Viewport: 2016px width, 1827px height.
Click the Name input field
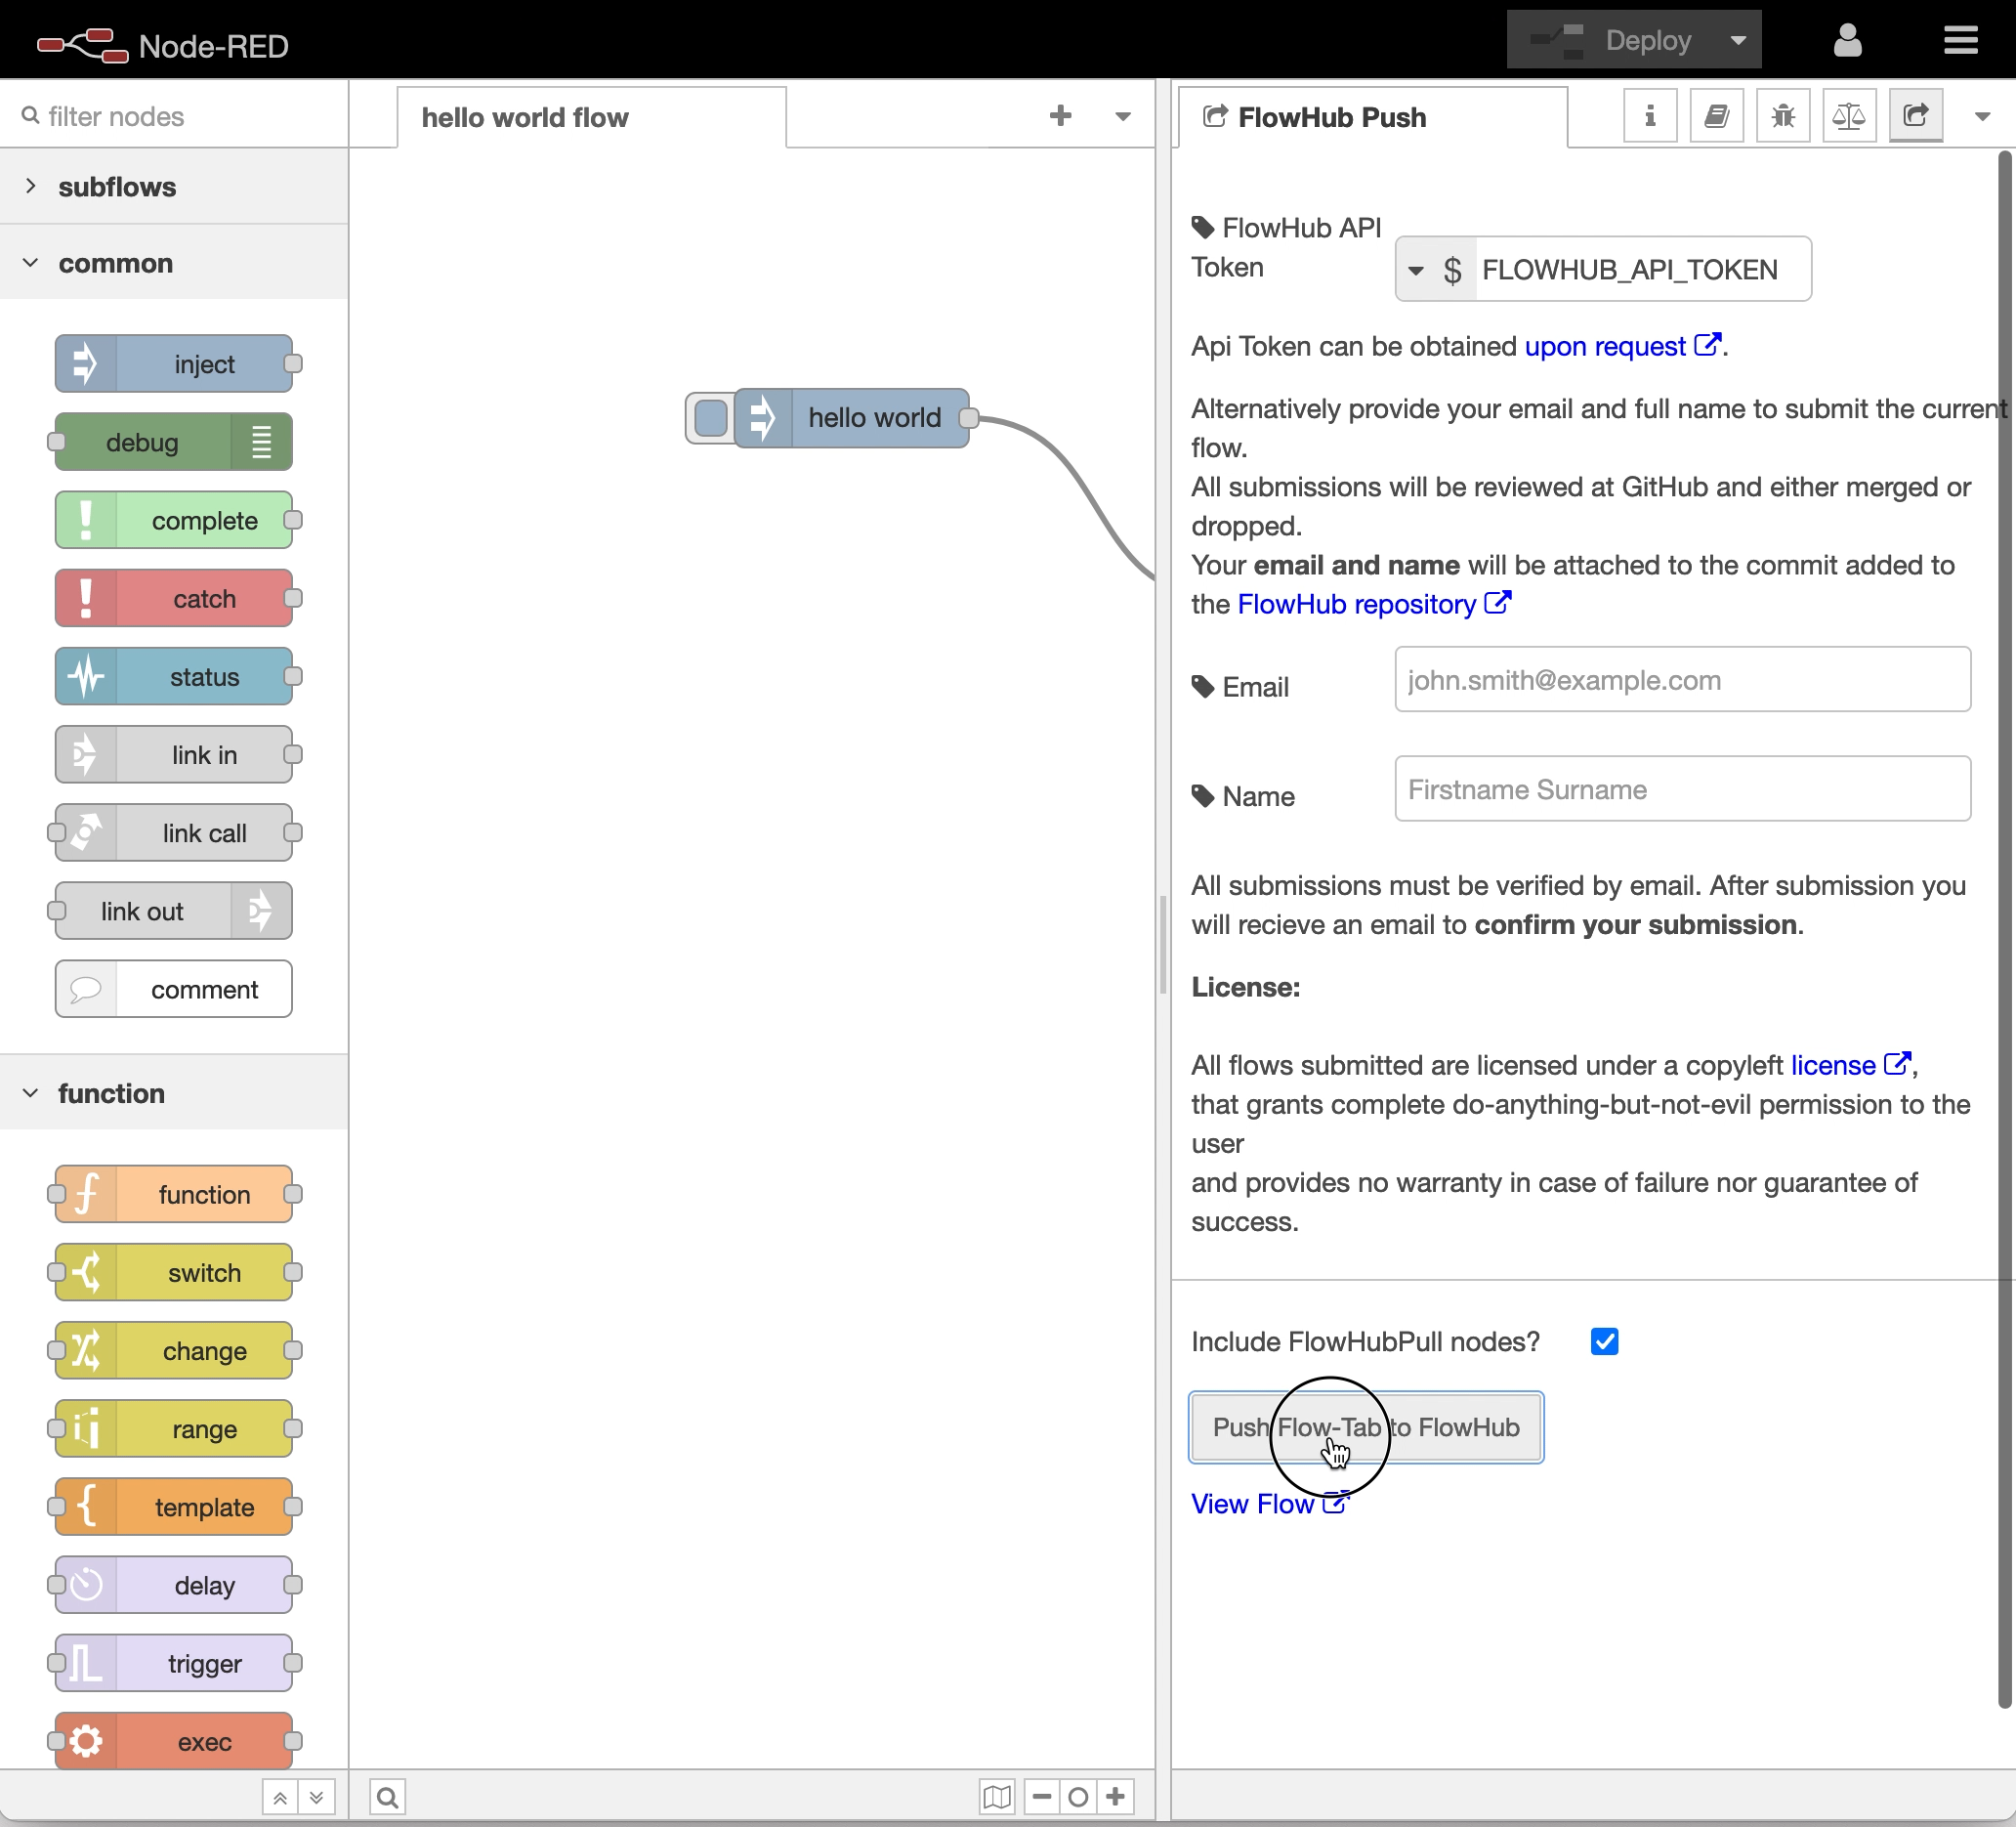(1682, 789)
